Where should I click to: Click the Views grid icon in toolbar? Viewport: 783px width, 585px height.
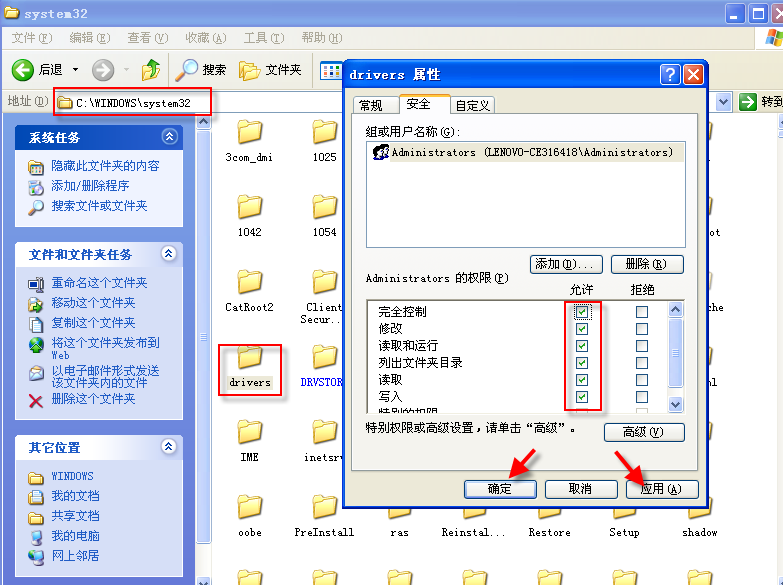tap(330, 71)
